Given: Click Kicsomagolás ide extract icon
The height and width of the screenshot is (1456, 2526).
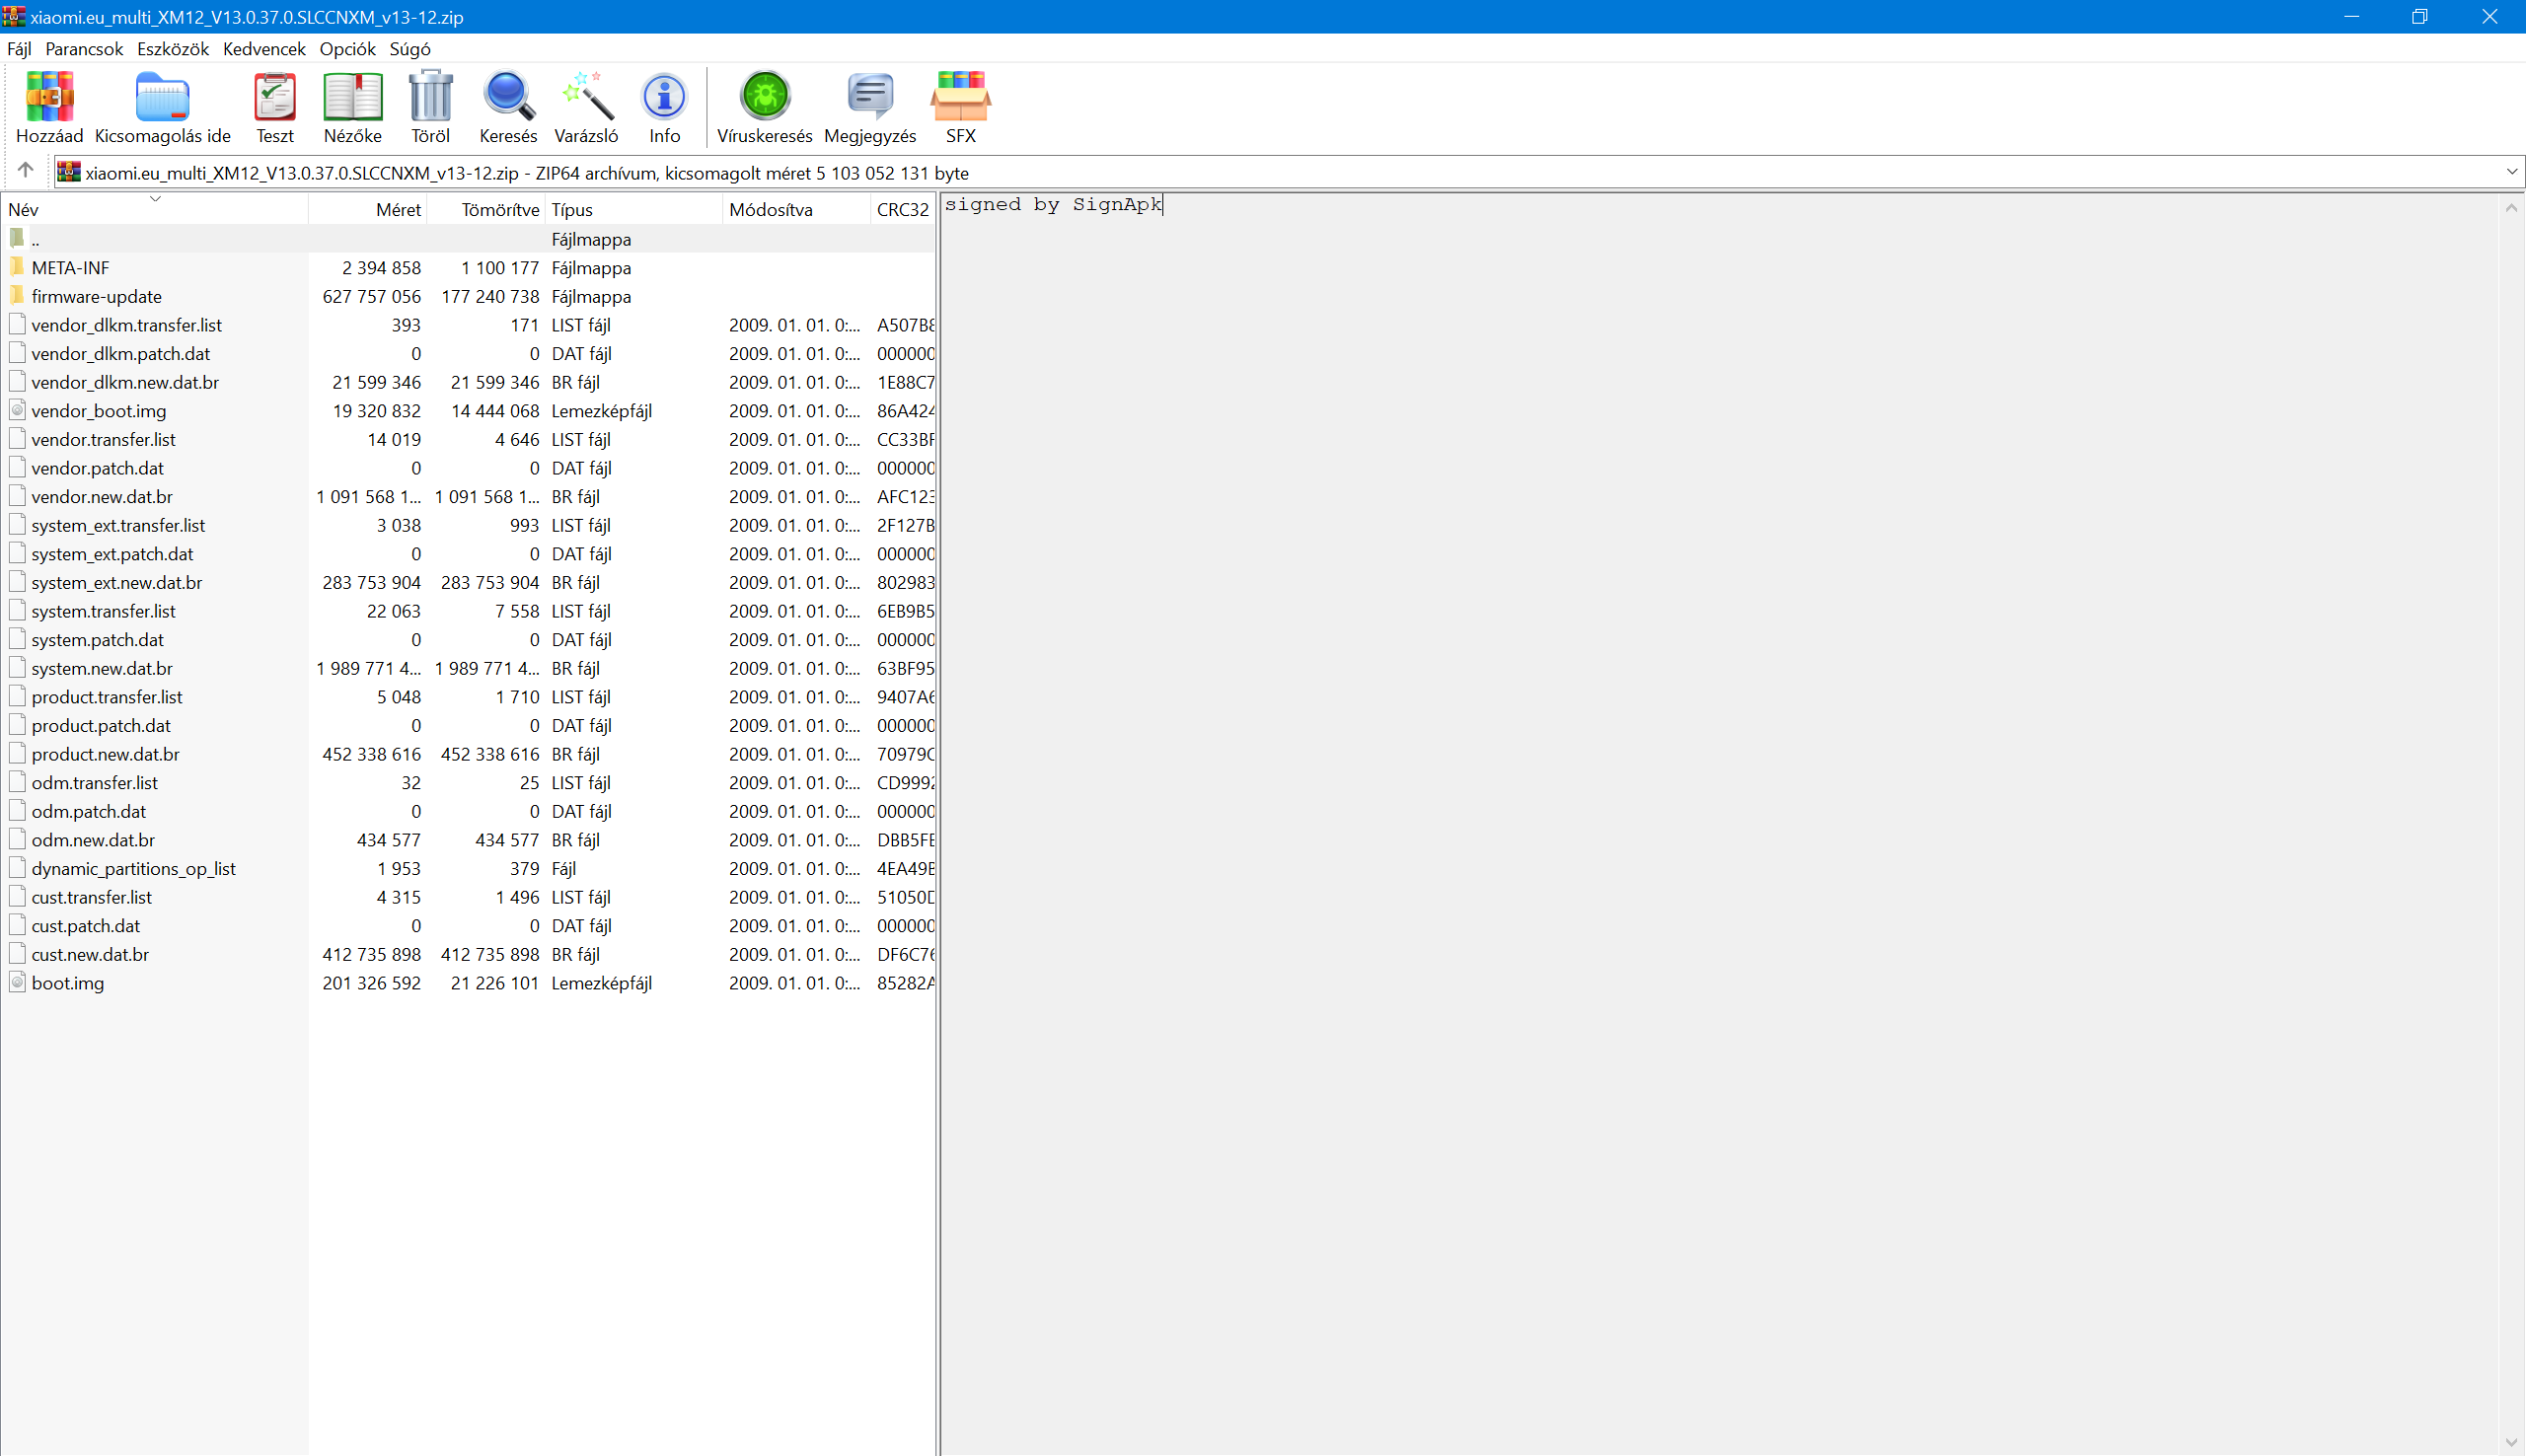Looking at the screenshot, I should tap(162, 96).
